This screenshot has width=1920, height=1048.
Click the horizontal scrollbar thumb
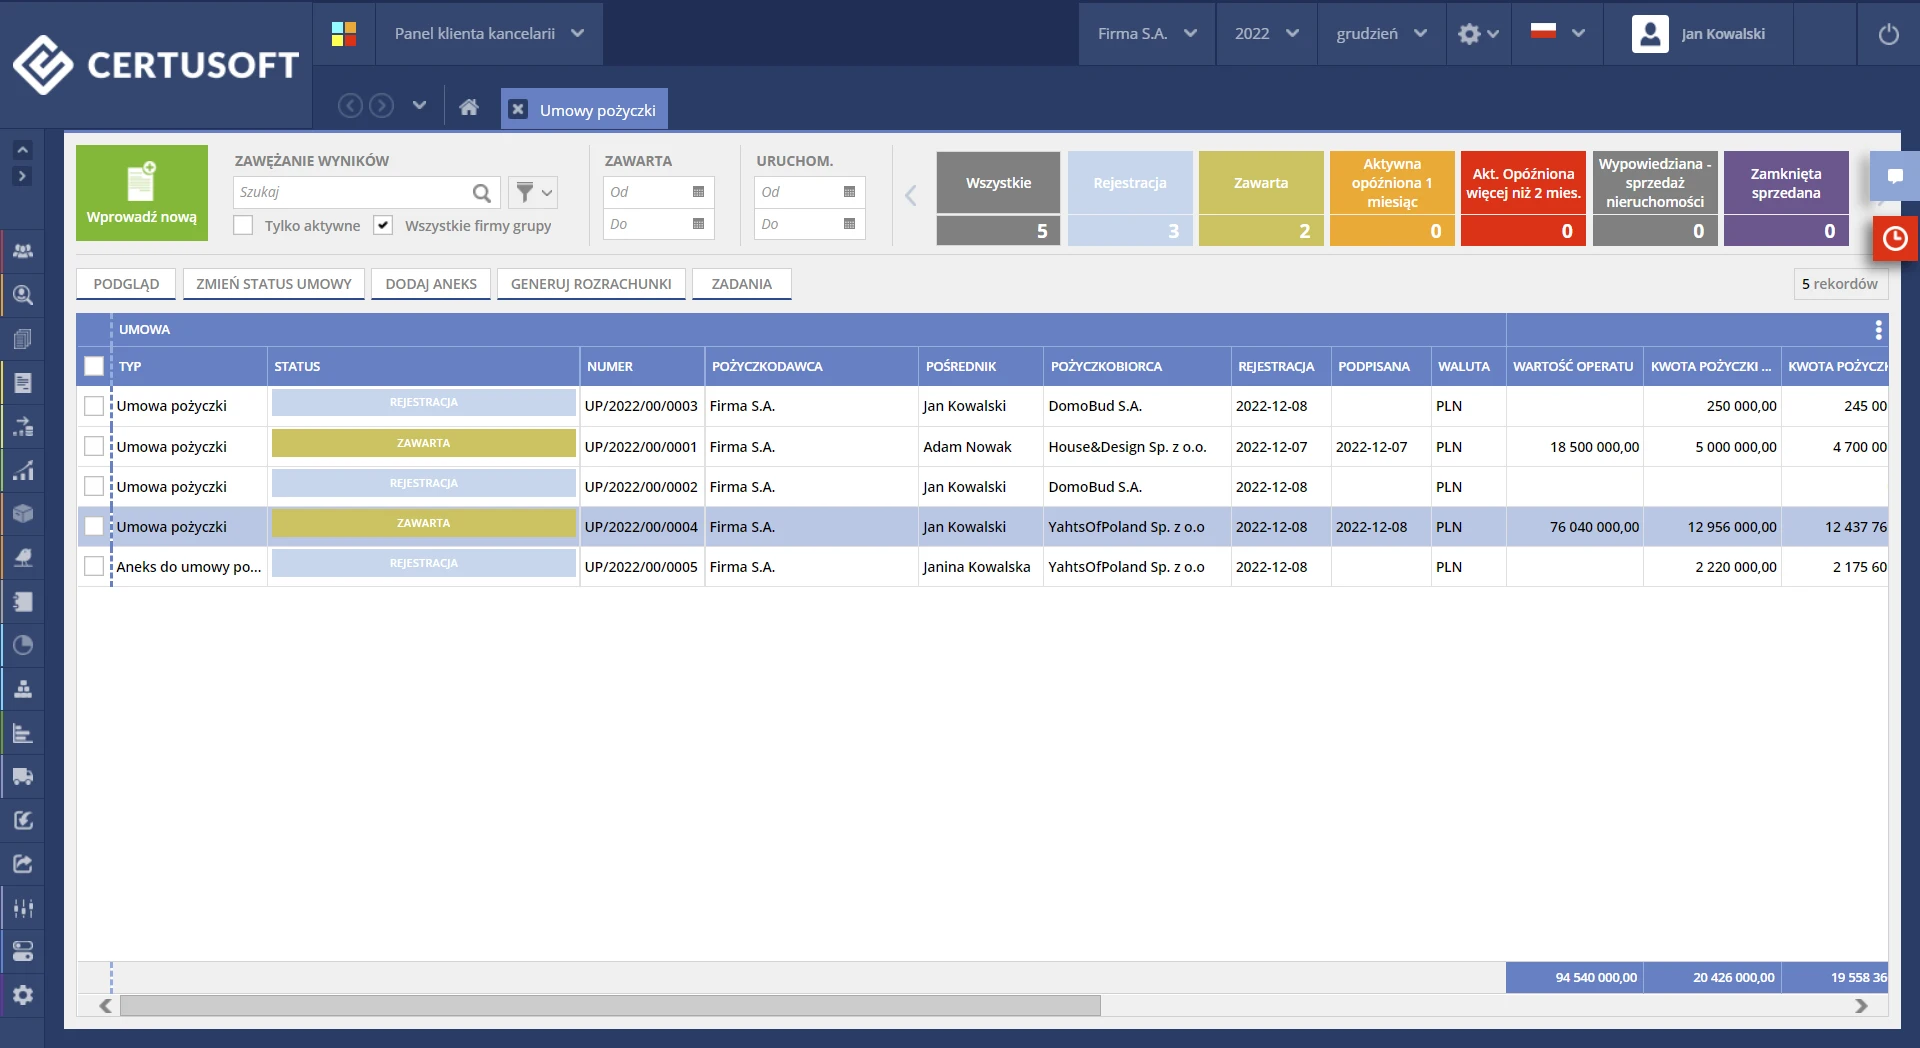[x=610, y=1005]
